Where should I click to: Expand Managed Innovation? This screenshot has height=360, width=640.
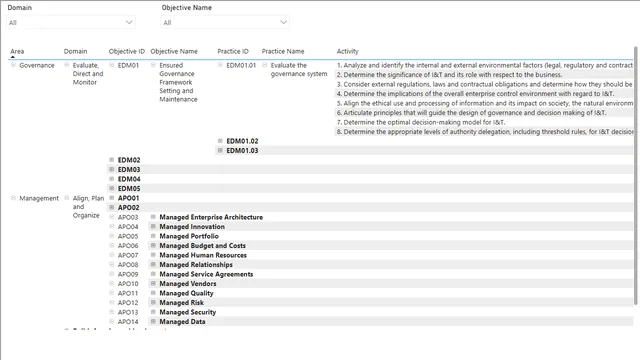click(x=153, y=226)
